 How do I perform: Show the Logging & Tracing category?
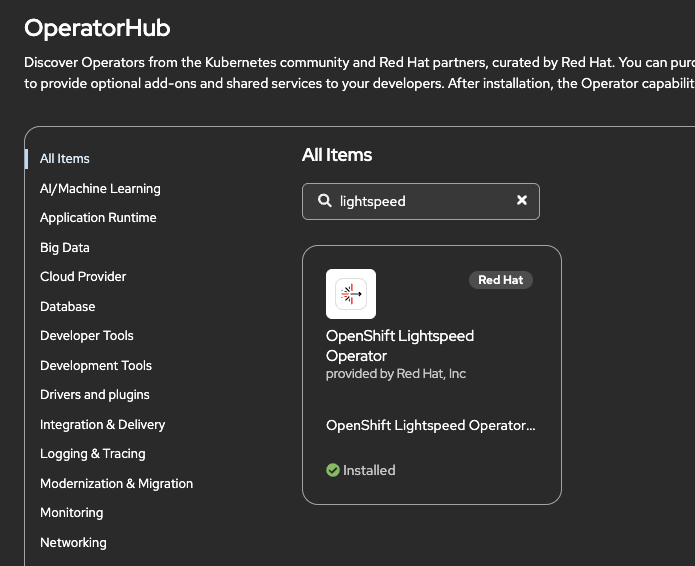[x=93, y=454]
